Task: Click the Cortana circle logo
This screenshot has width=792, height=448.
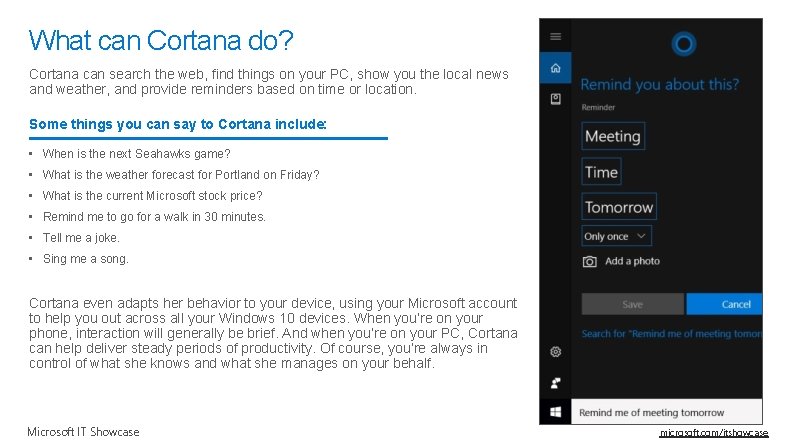Action: [684, 44]
